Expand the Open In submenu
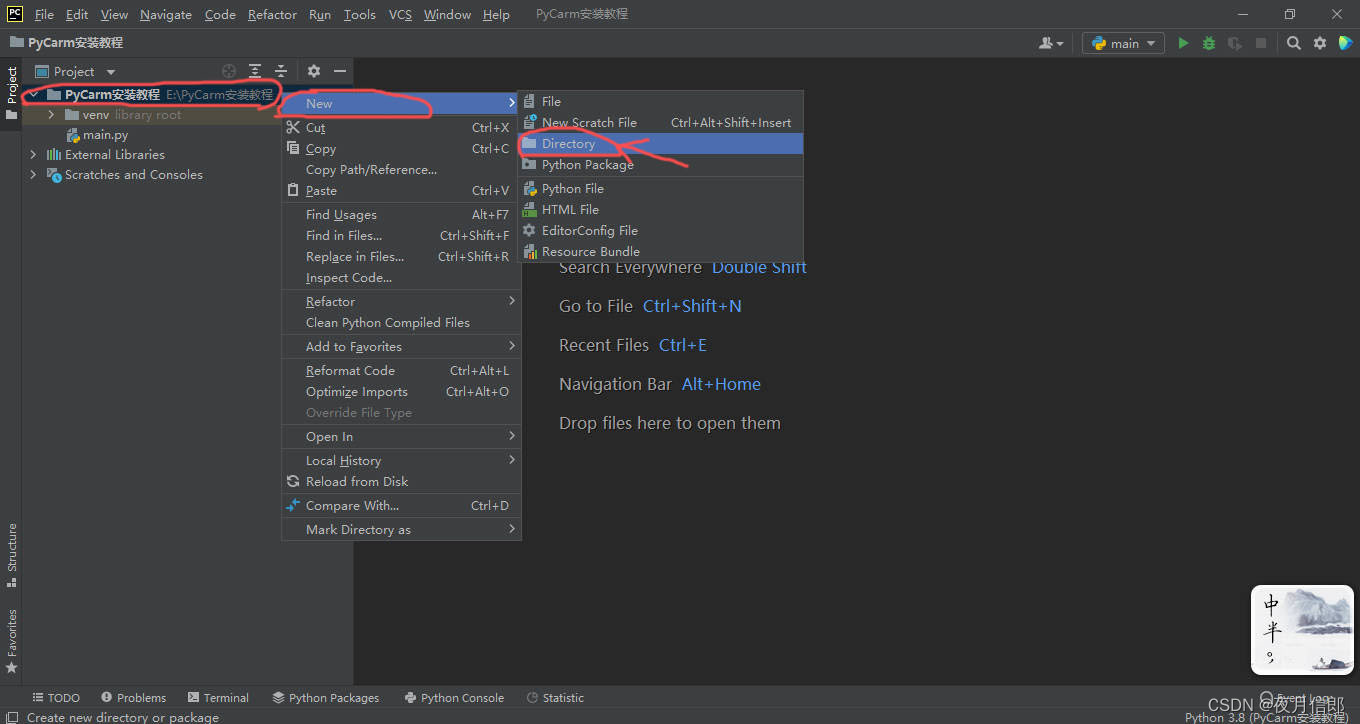The height and width of the screenshot is (724, 1360). (400, 437)
